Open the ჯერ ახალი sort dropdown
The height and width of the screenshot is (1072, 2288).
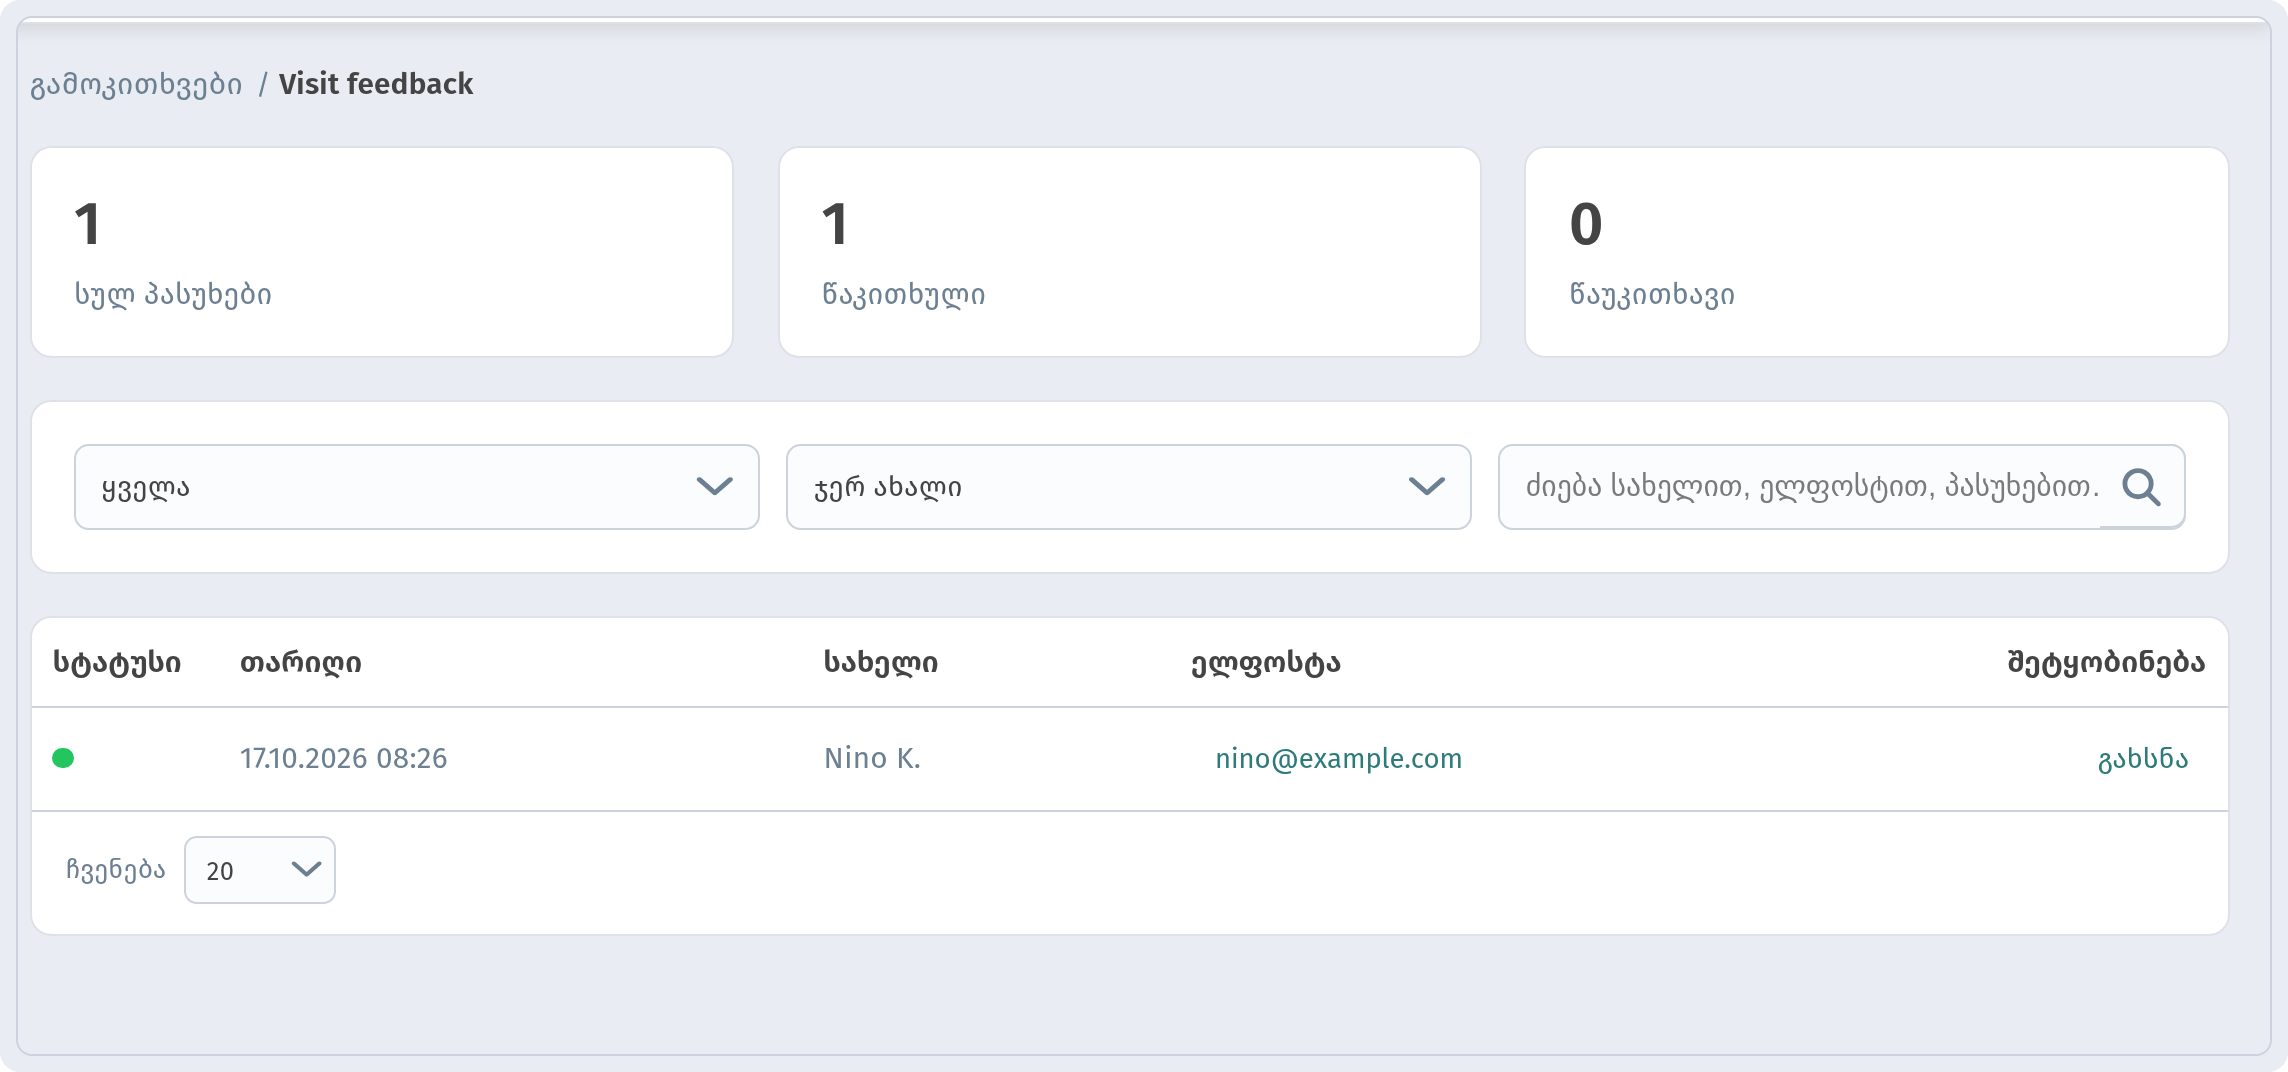tap(1128, 487)
